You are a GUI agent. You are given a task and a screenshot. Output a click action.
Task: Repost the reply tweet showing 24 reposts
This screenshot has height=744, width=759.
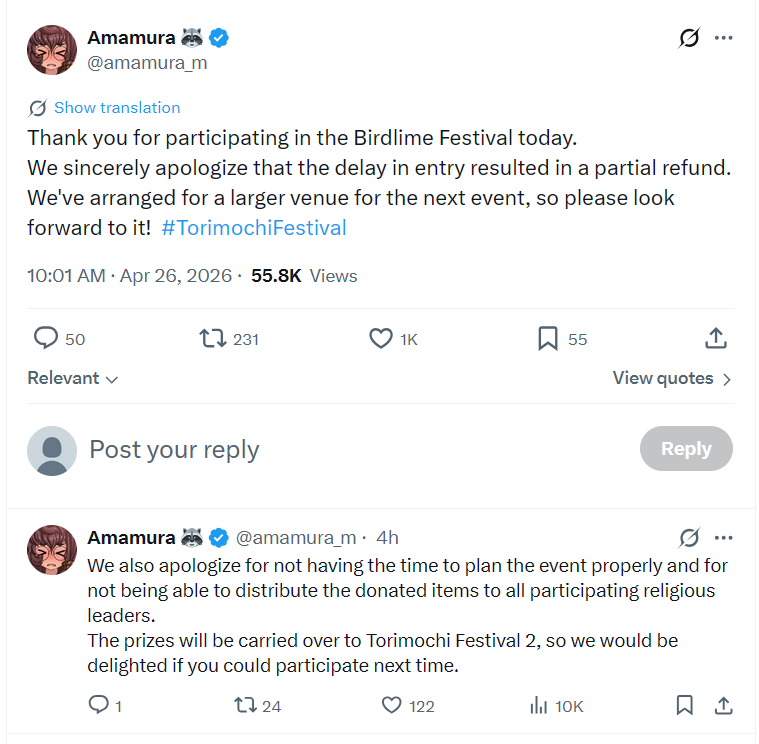click(245, 705)
